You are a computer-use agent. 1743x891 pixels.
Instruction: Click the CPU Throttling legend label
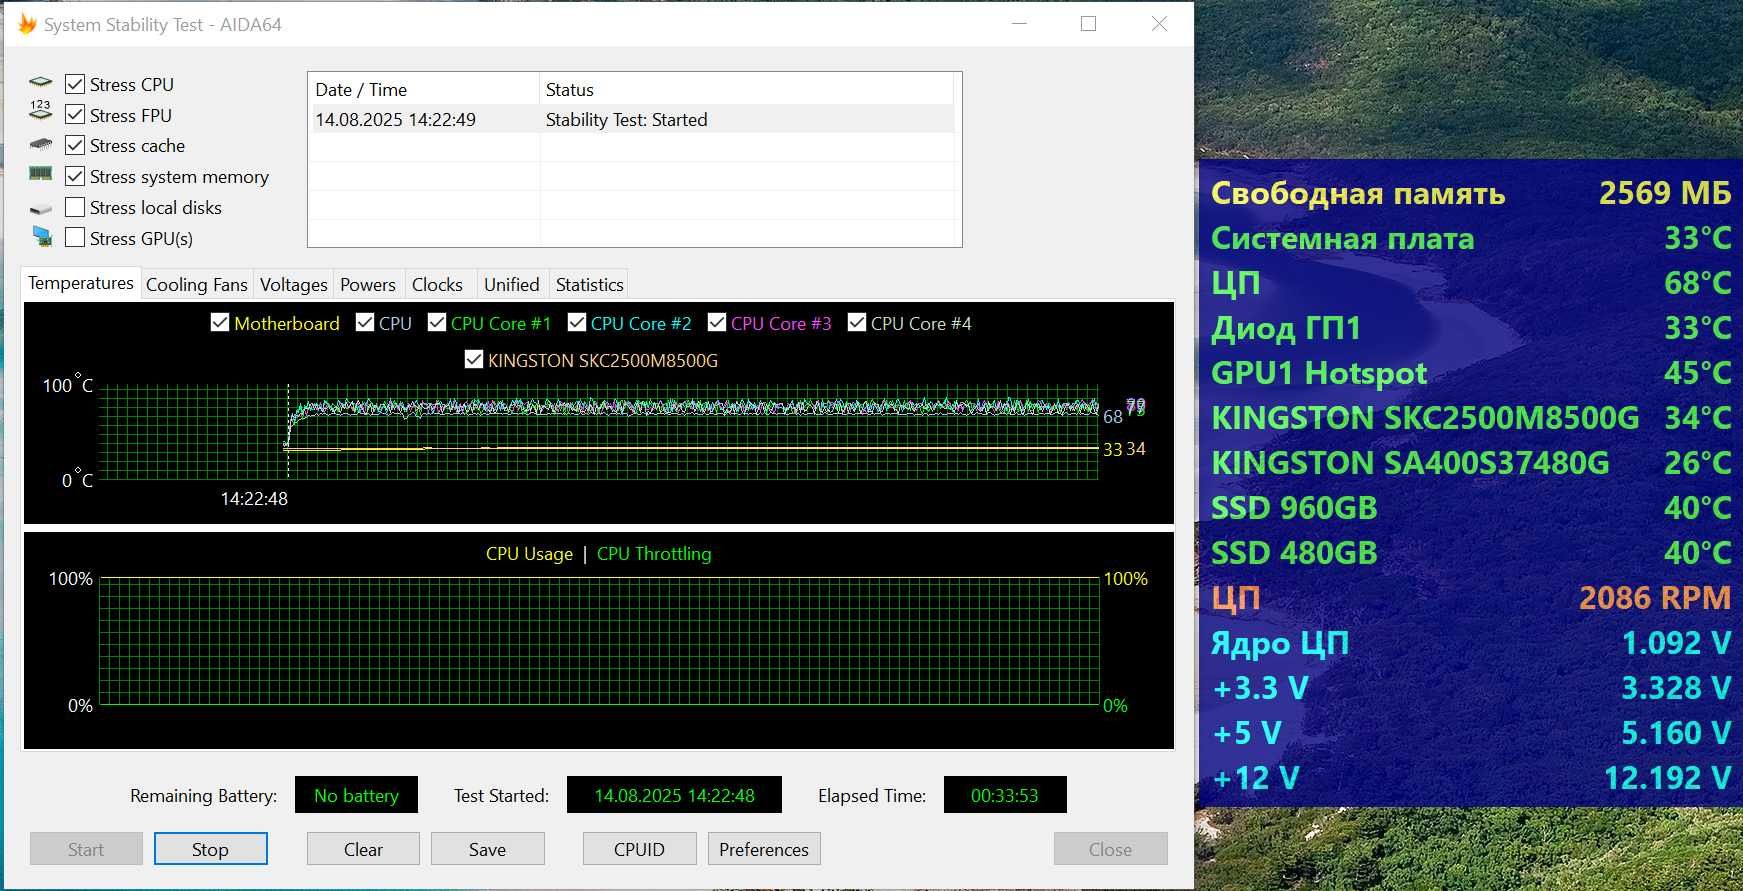click(x=654, y=554)
